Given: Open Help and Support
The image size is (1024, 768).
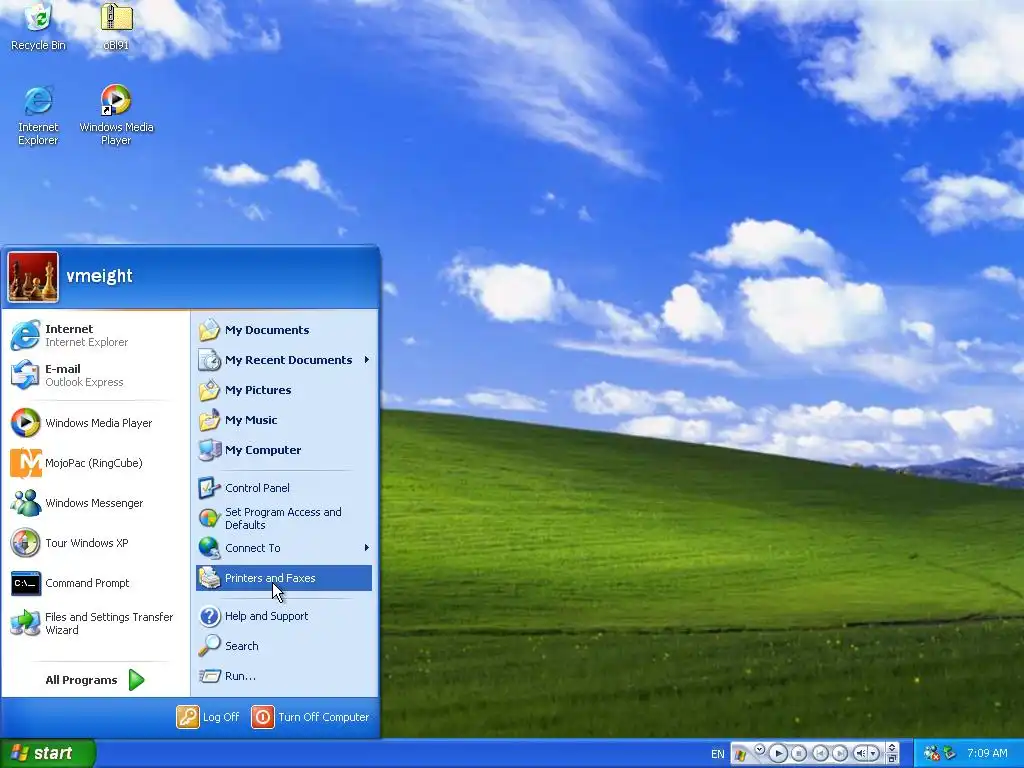Looking at the screenshot, I should coord(284,616).
